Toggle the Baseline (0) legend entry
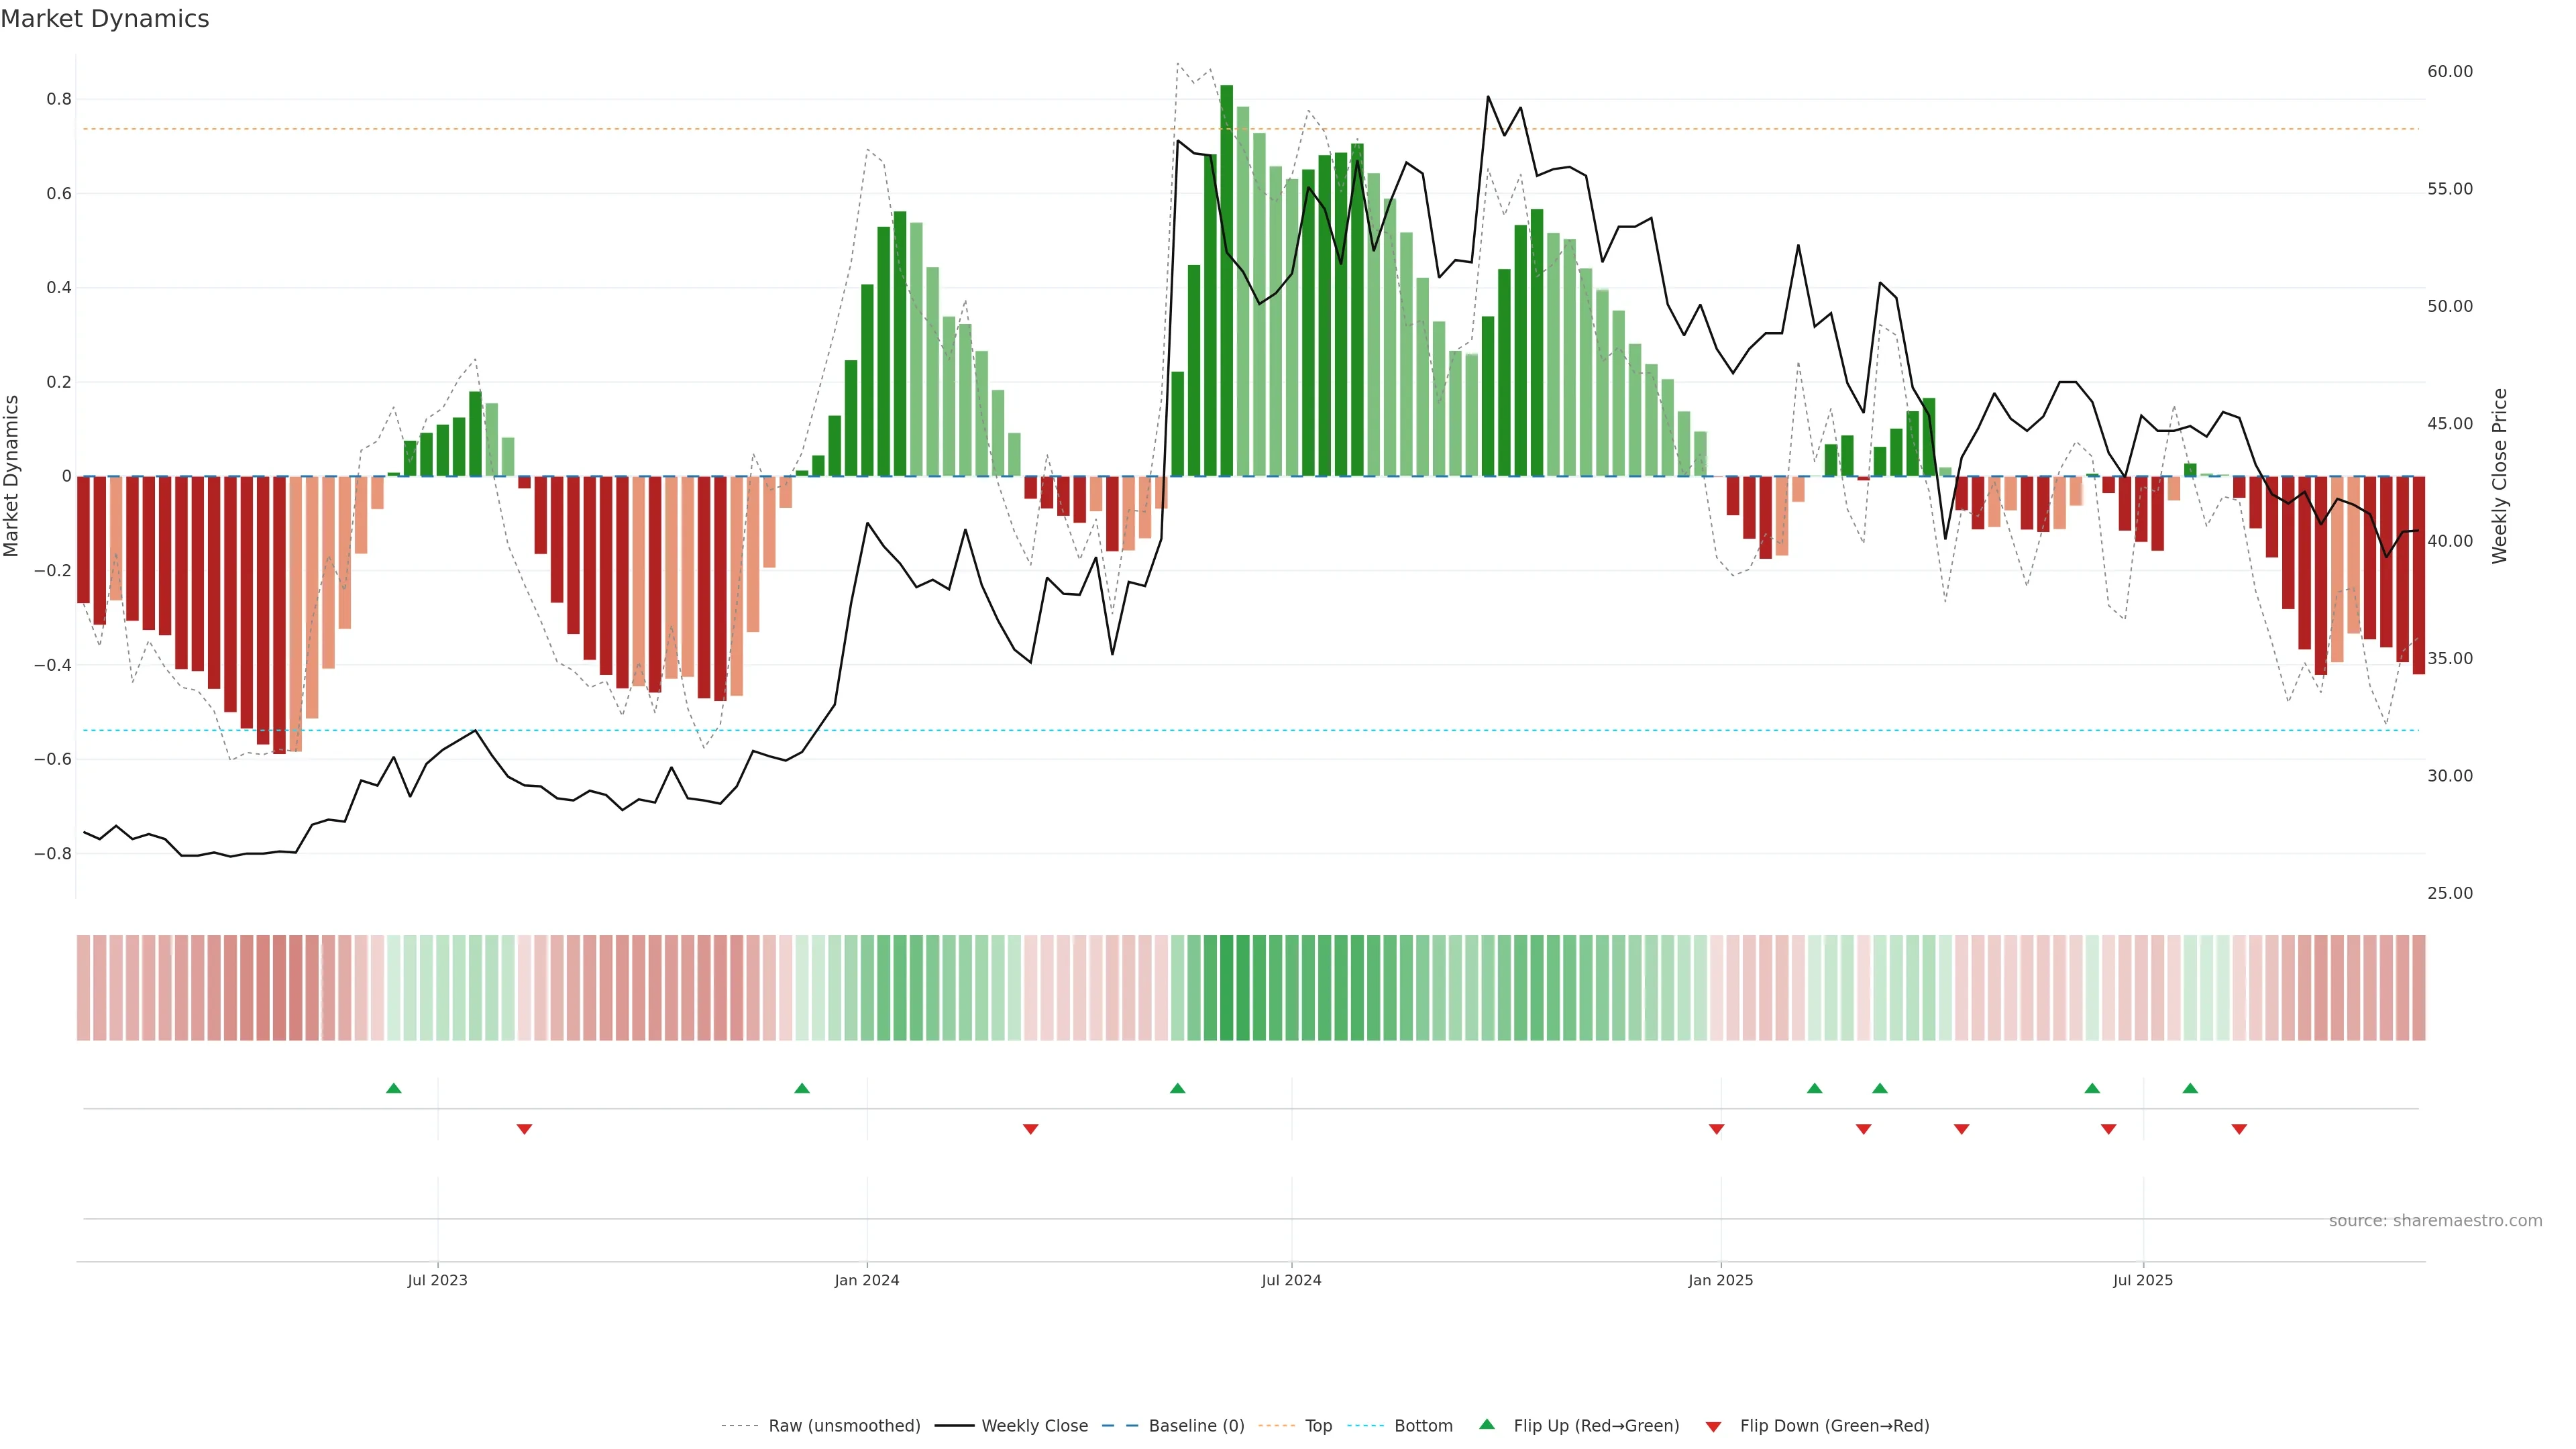Image resolution: width=2576 pixels, height=1449 pixels. 1196,1425
